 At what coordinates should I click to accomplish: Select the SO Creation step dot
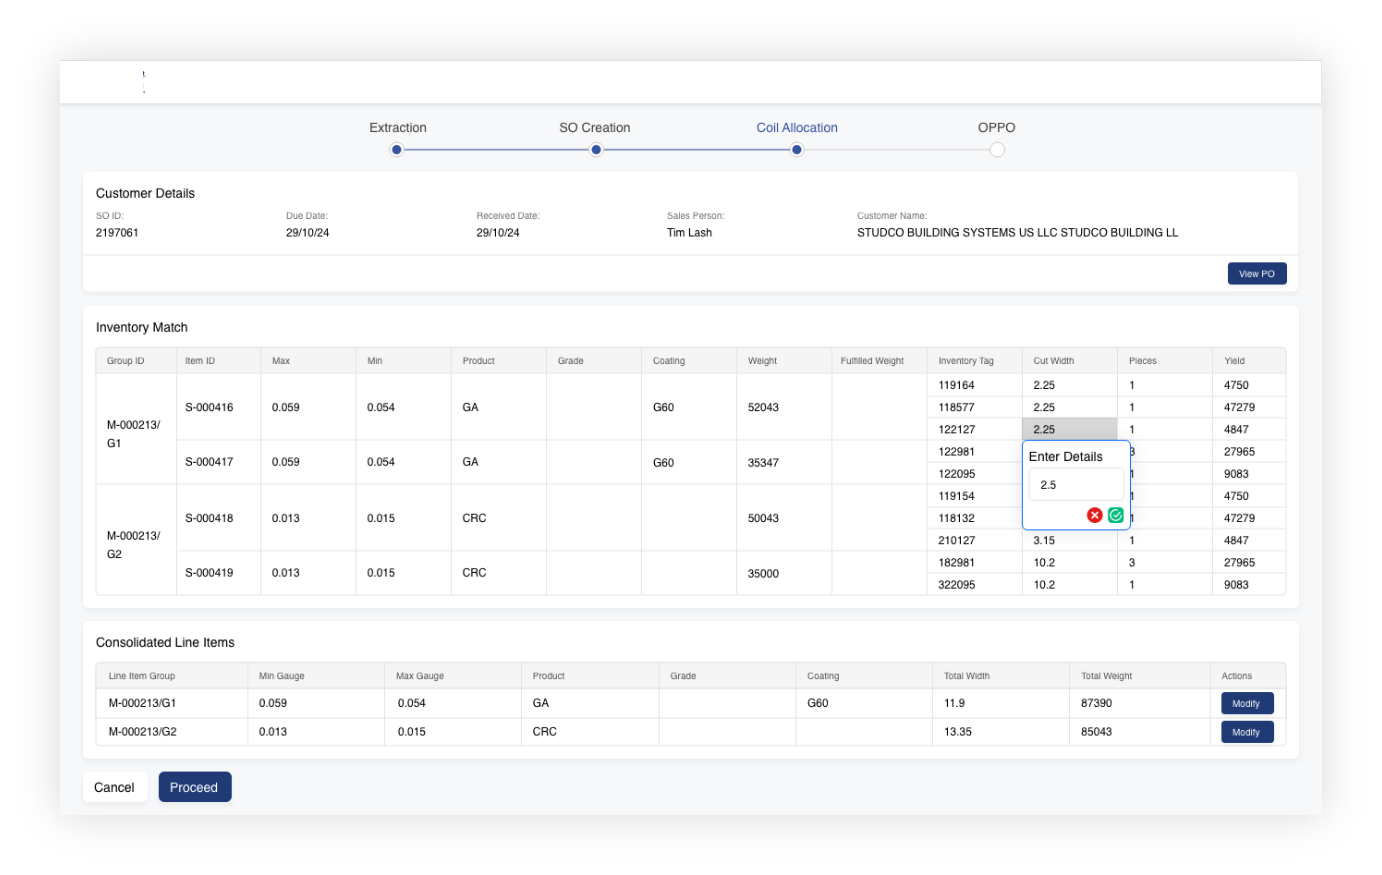tap(596, 150)
